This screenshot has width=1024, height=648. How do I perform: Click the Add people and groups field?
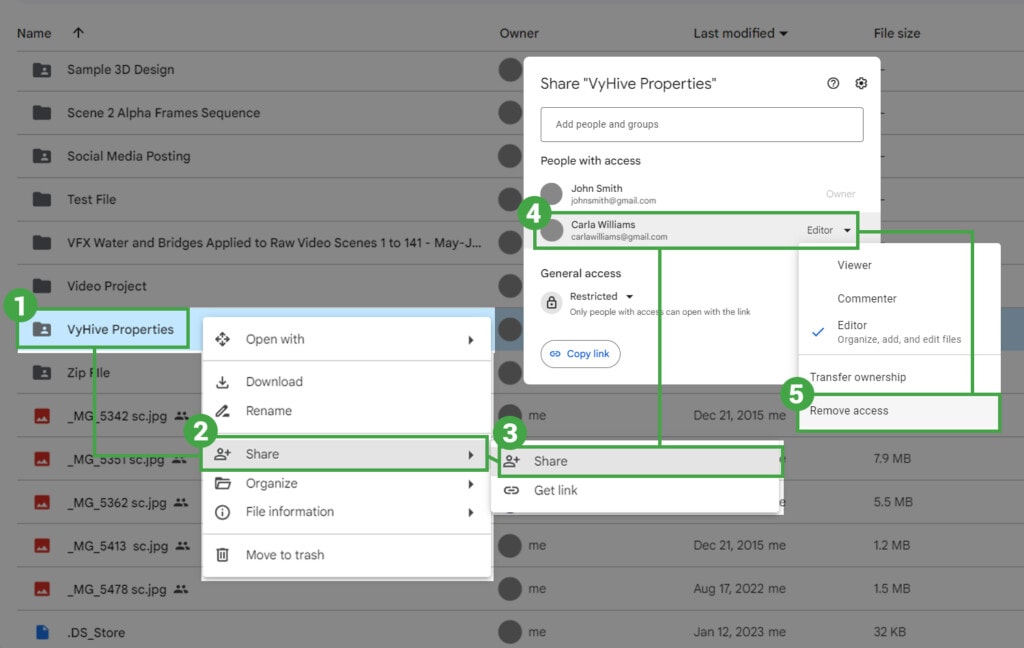701,124
